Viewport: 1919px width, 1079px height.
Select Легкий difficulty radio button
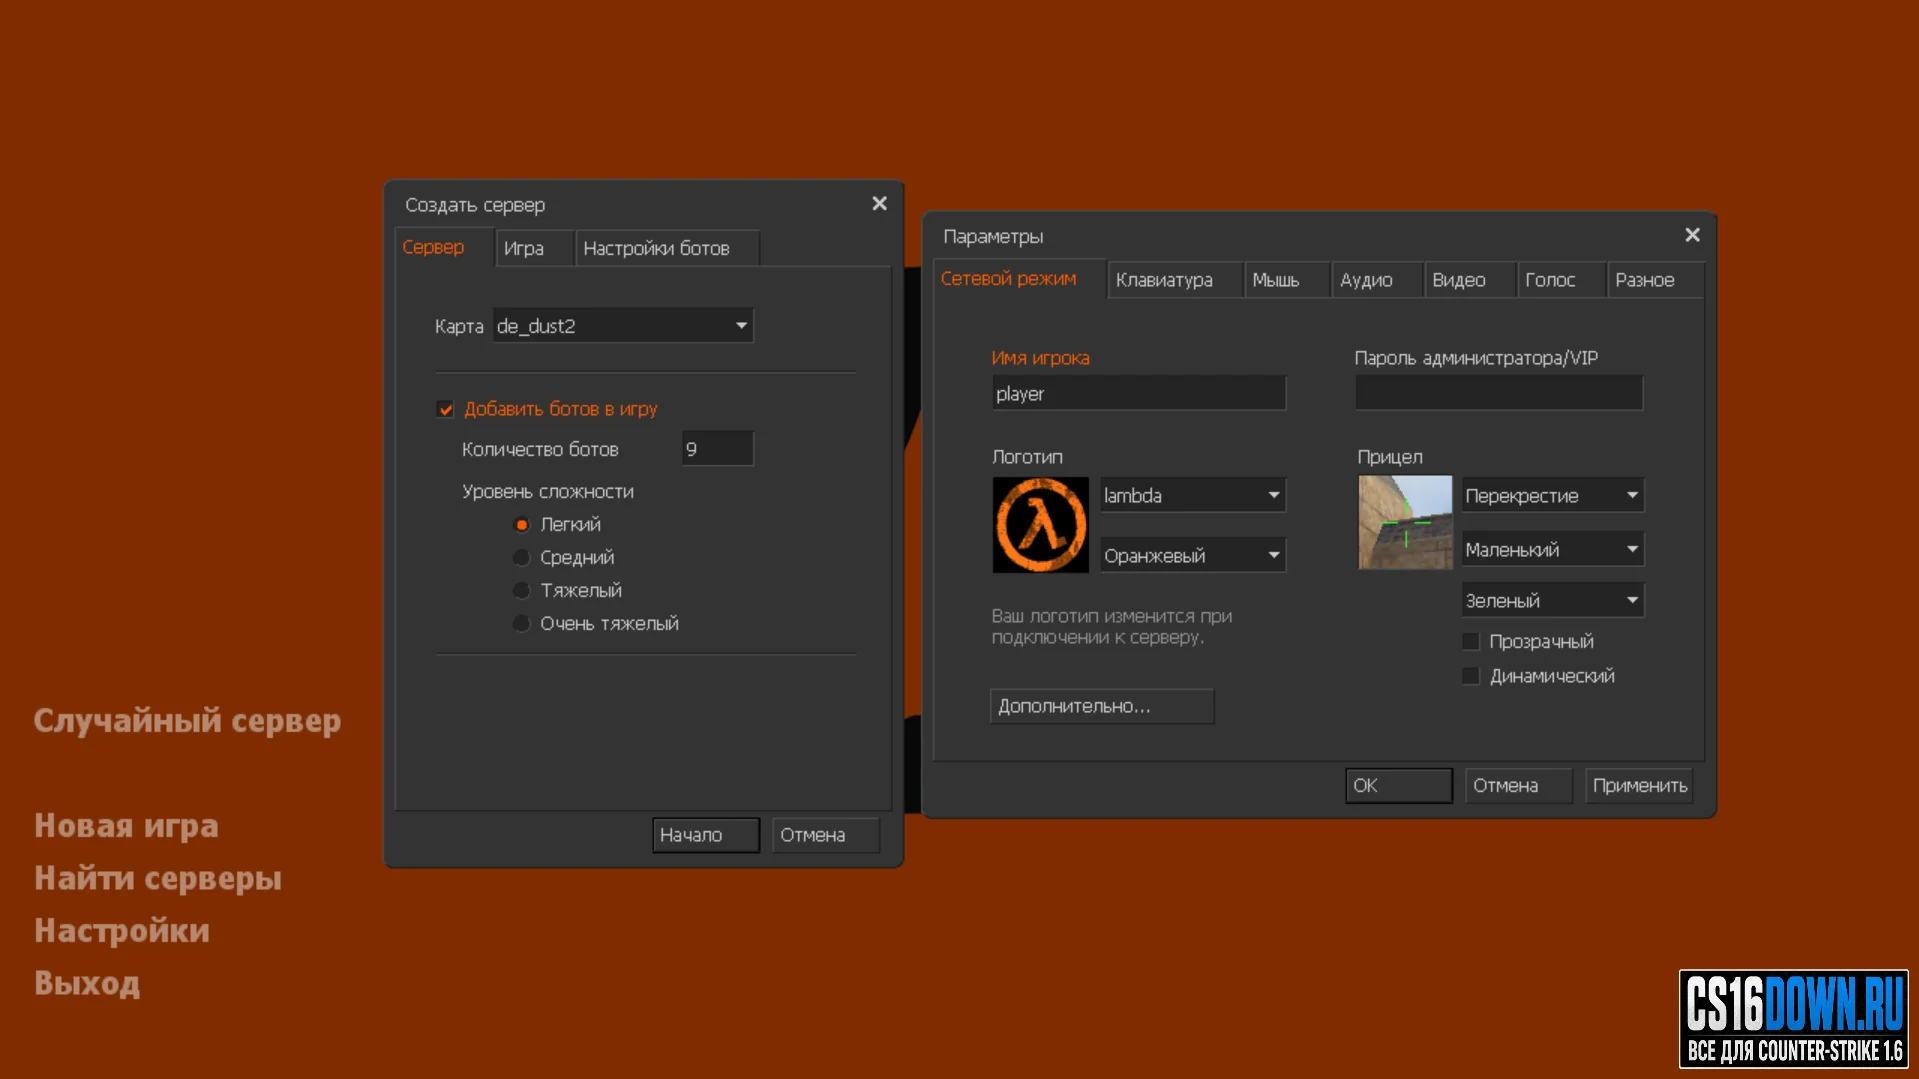click(521, 525)
